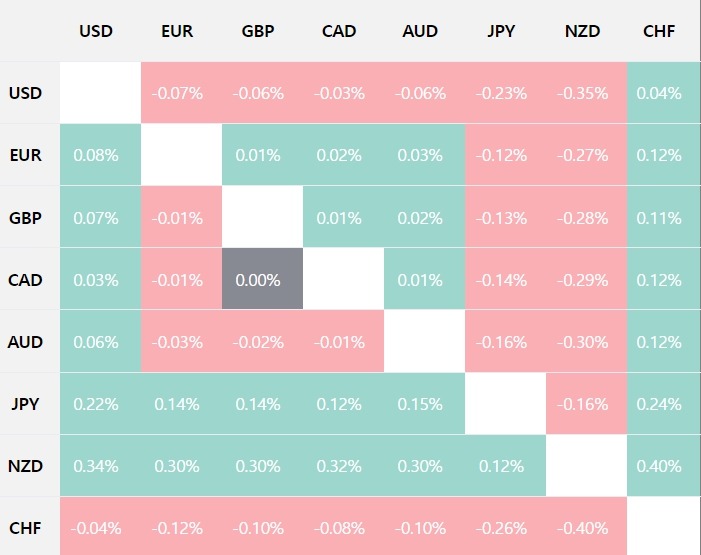This screenshot has width=701, height=555.
Task: Click the GBP row label
Action: 25,217
